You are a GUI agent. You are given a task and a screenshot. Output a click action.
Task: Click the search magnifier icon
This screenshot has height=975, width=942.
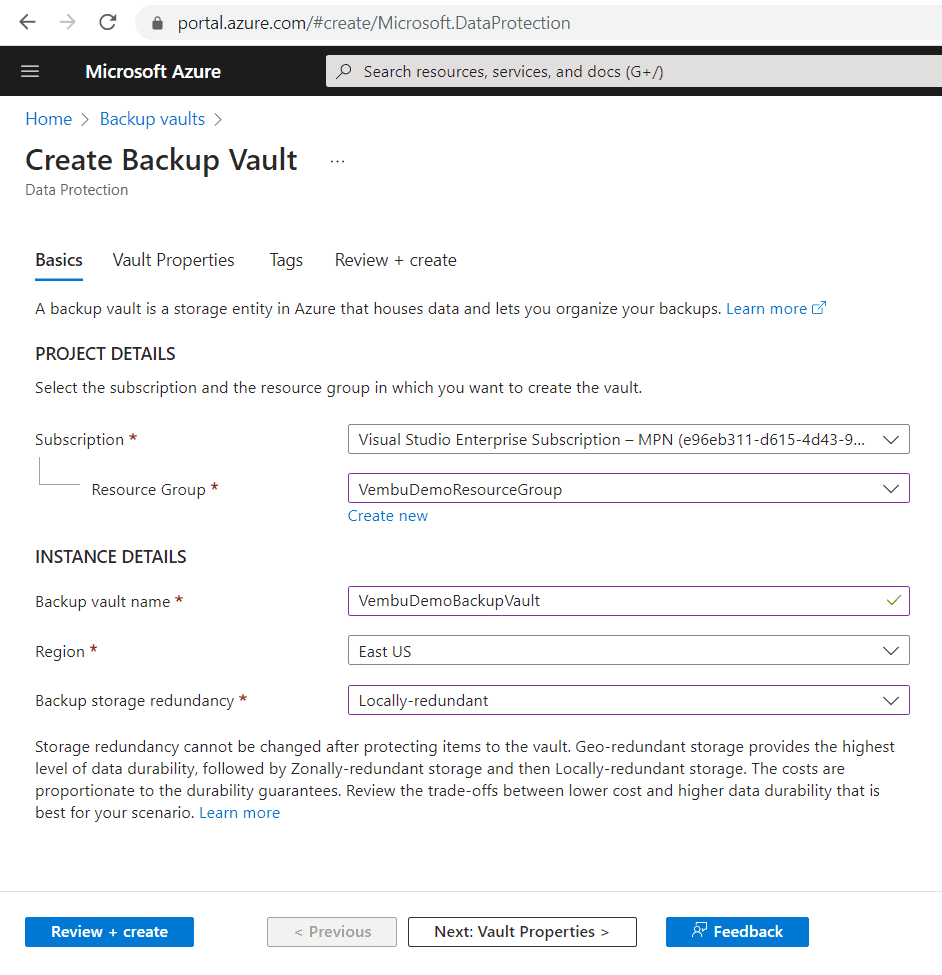[x=343, y=71]
